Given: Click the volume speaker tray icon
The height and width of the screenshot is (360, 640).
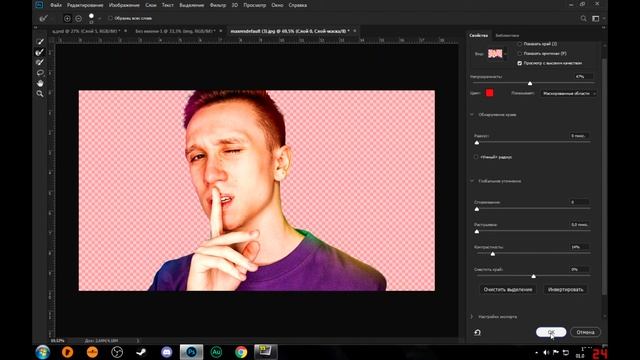Looking at the screenshot, I should 546,353.
